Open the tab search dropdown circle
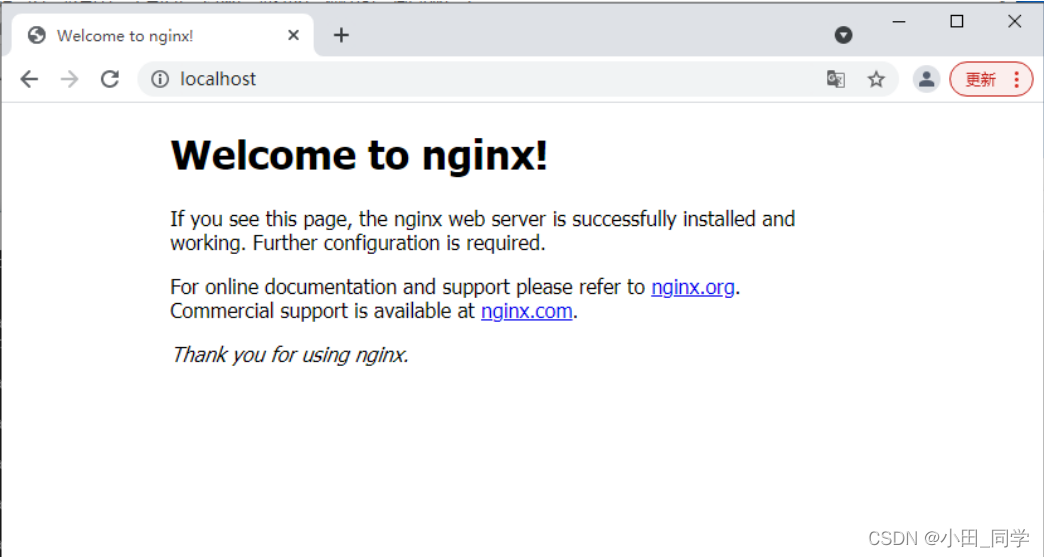Image resolution: width=1044 pixels, height=557 pixels. coord(844,35)
